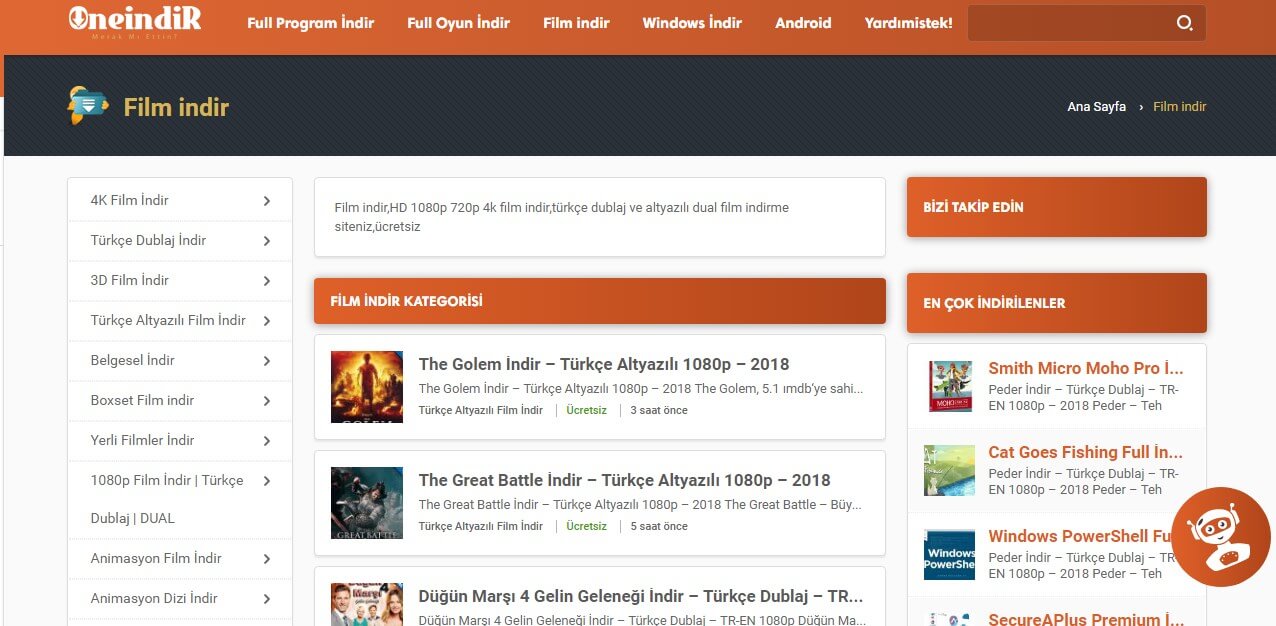Click Ücretsiz label on The Great Battle
Image resolution: width=1276 pixels, height=626 pixels.
[x=586, y=526]
